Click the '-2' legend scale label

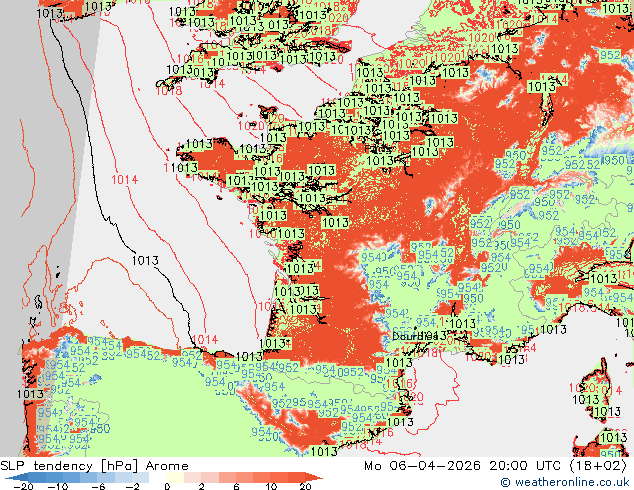131,486
